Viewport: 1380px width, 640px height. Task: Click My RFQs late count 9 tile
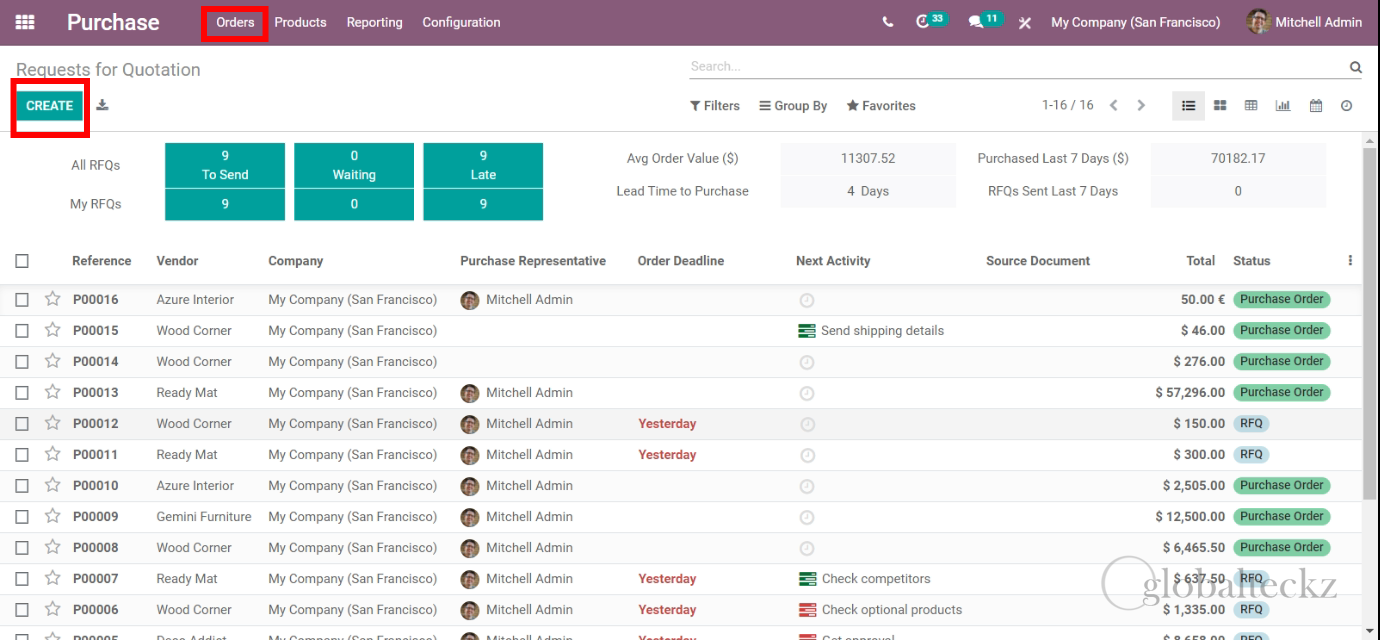483,204
